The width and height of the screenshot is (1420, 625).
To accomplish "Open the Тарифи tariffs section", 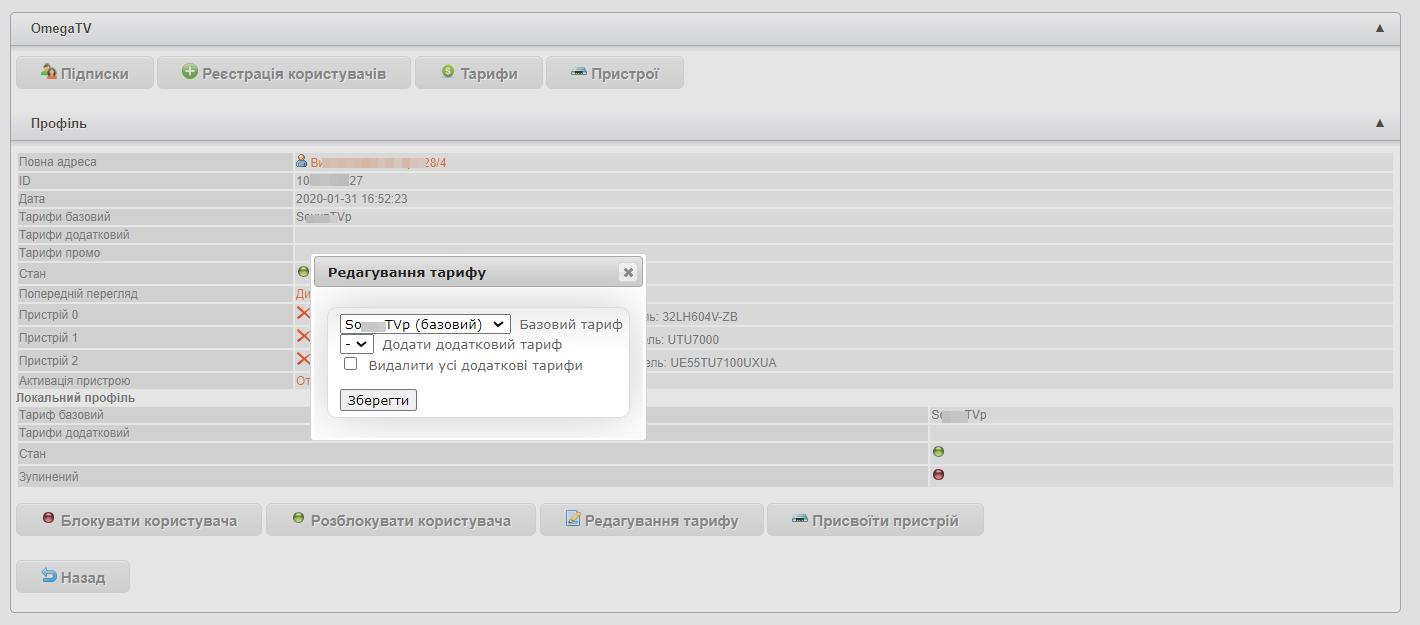I will 479,73.
